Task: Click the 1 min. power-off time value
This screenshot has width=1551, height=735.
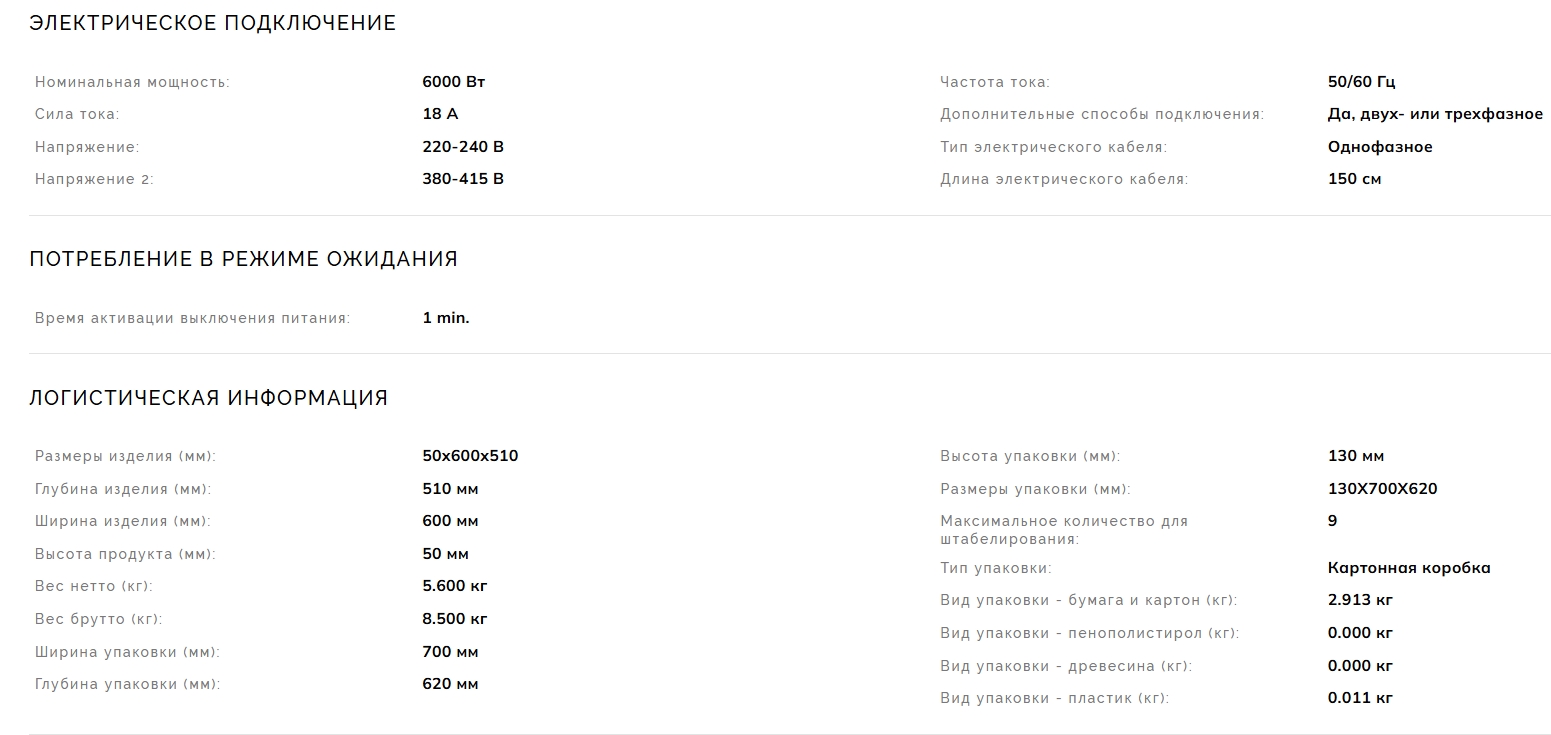Action: (446, 318)
